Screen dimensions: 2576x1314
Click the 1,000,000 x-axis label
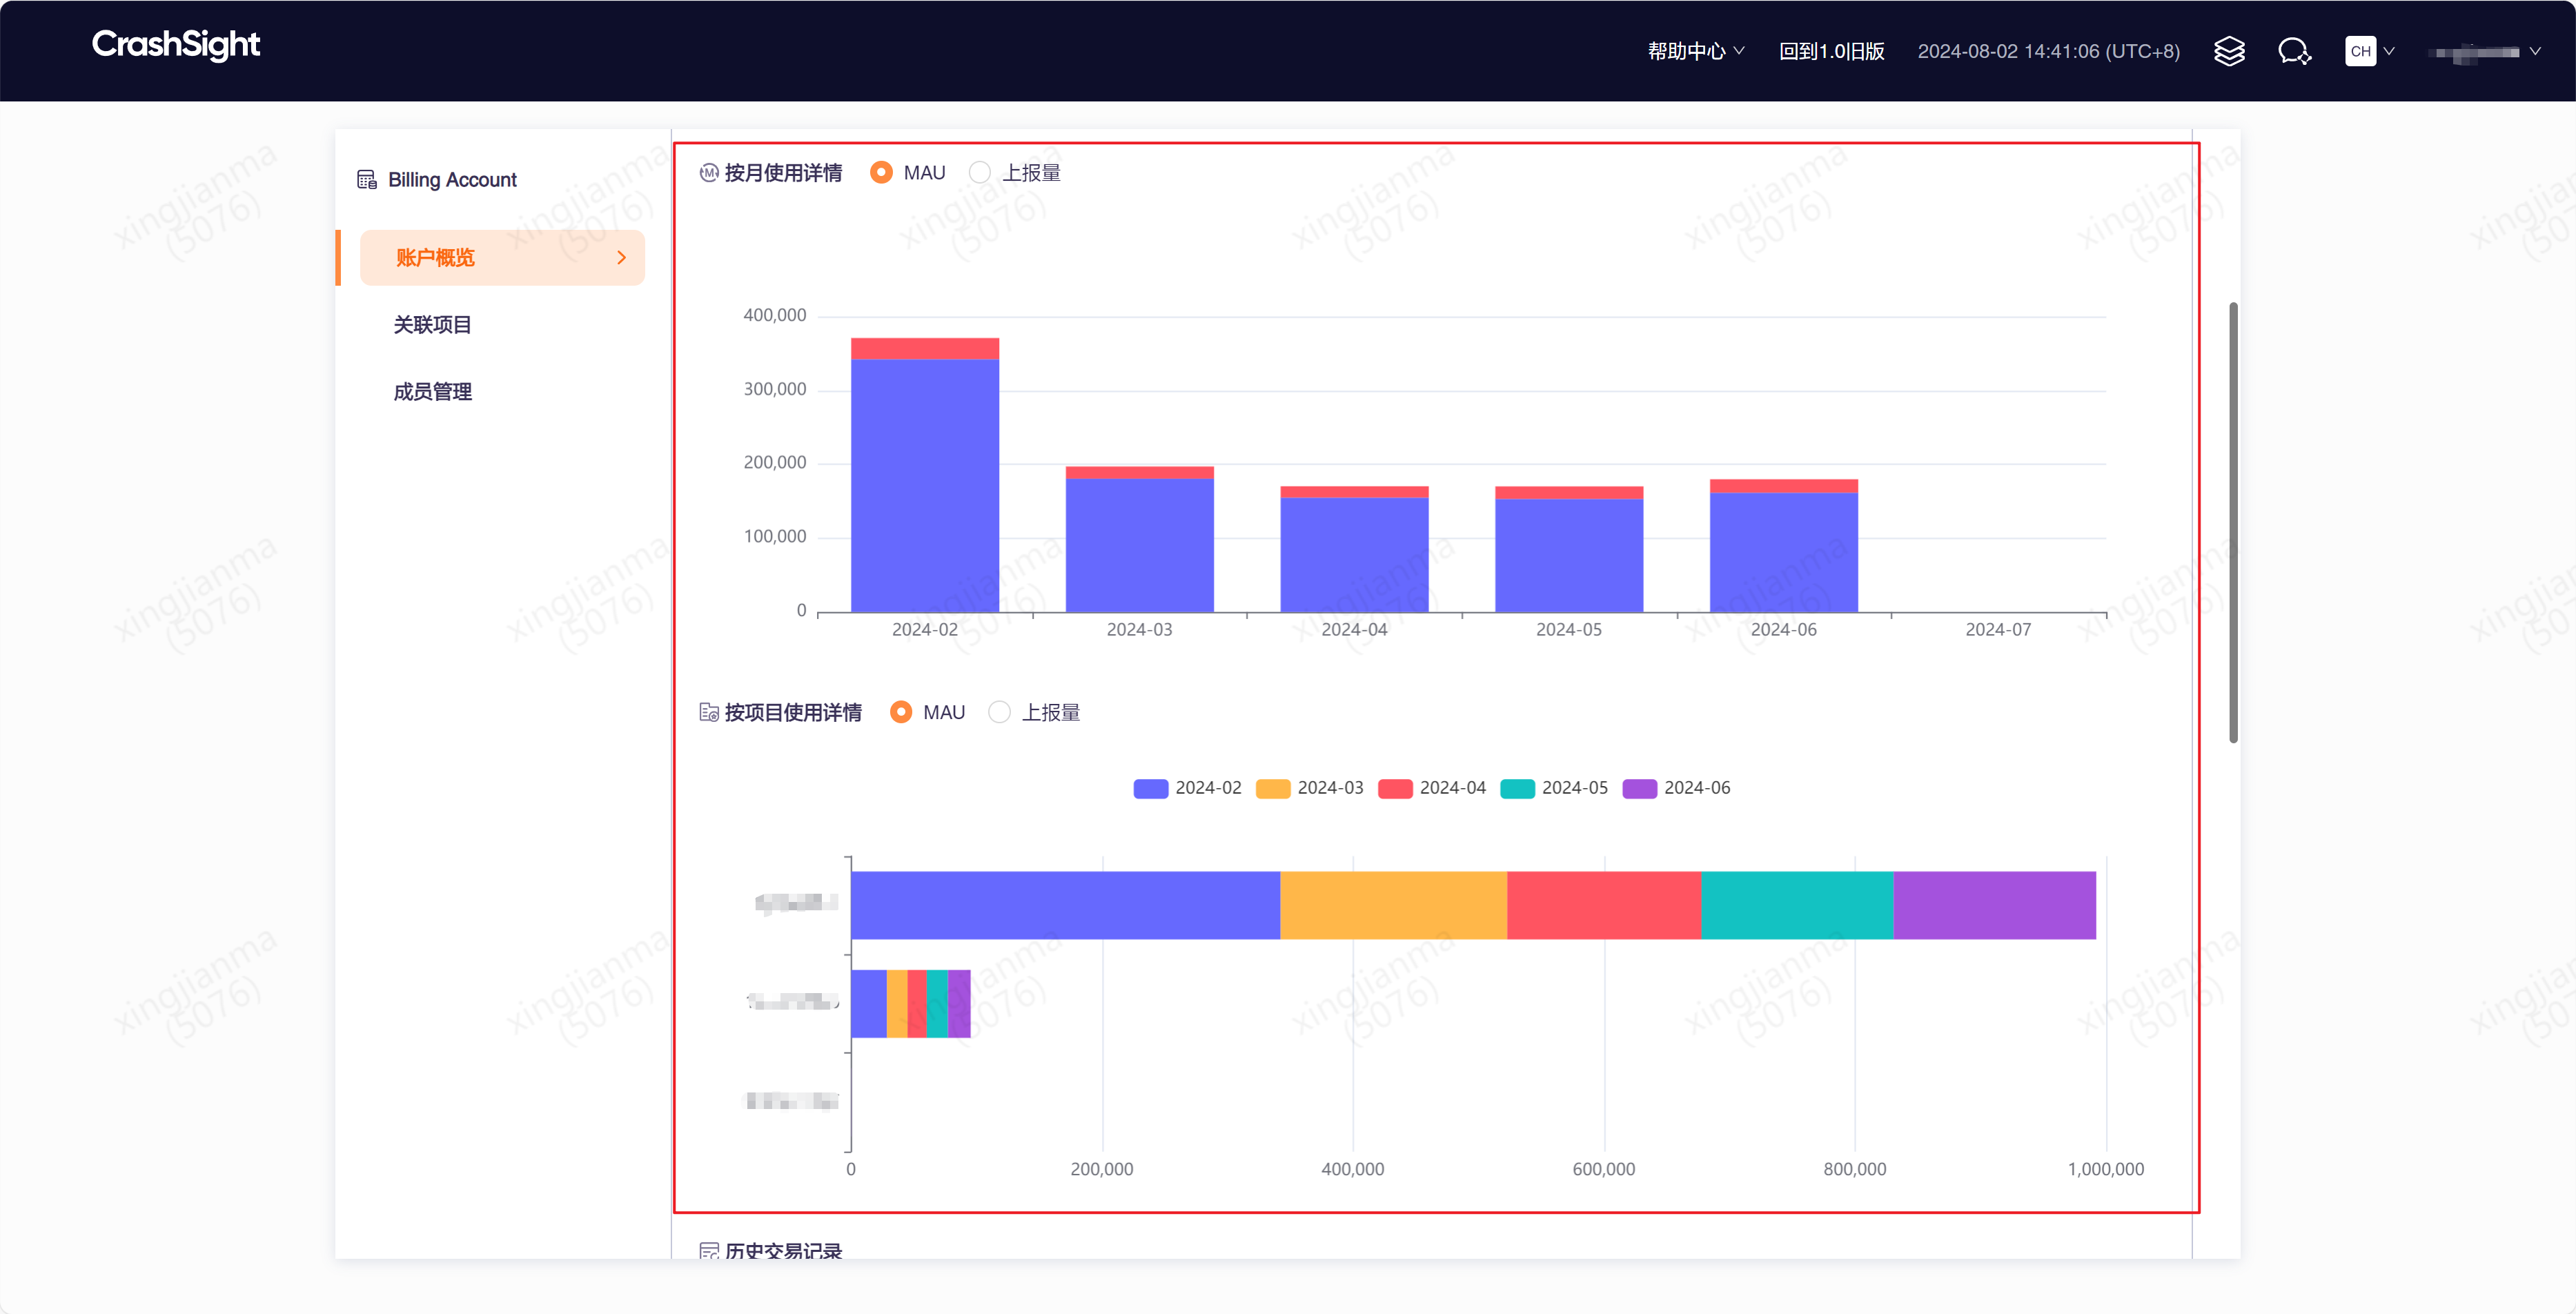2106,1169
